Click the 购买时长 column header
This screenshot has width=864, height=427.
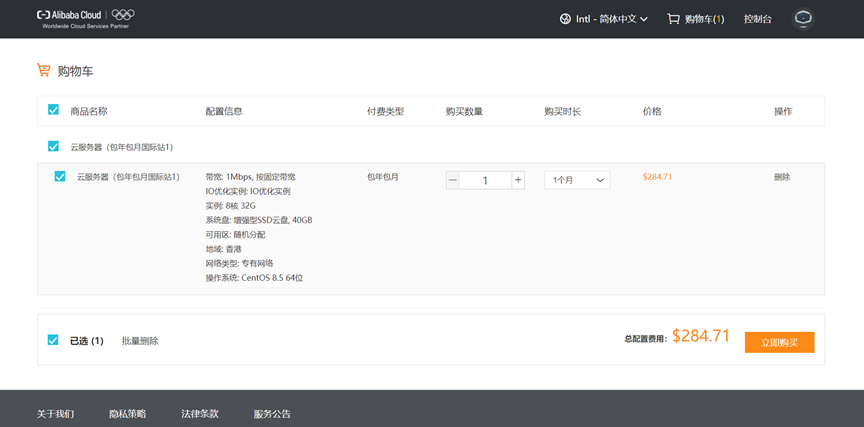click(563, 111)
